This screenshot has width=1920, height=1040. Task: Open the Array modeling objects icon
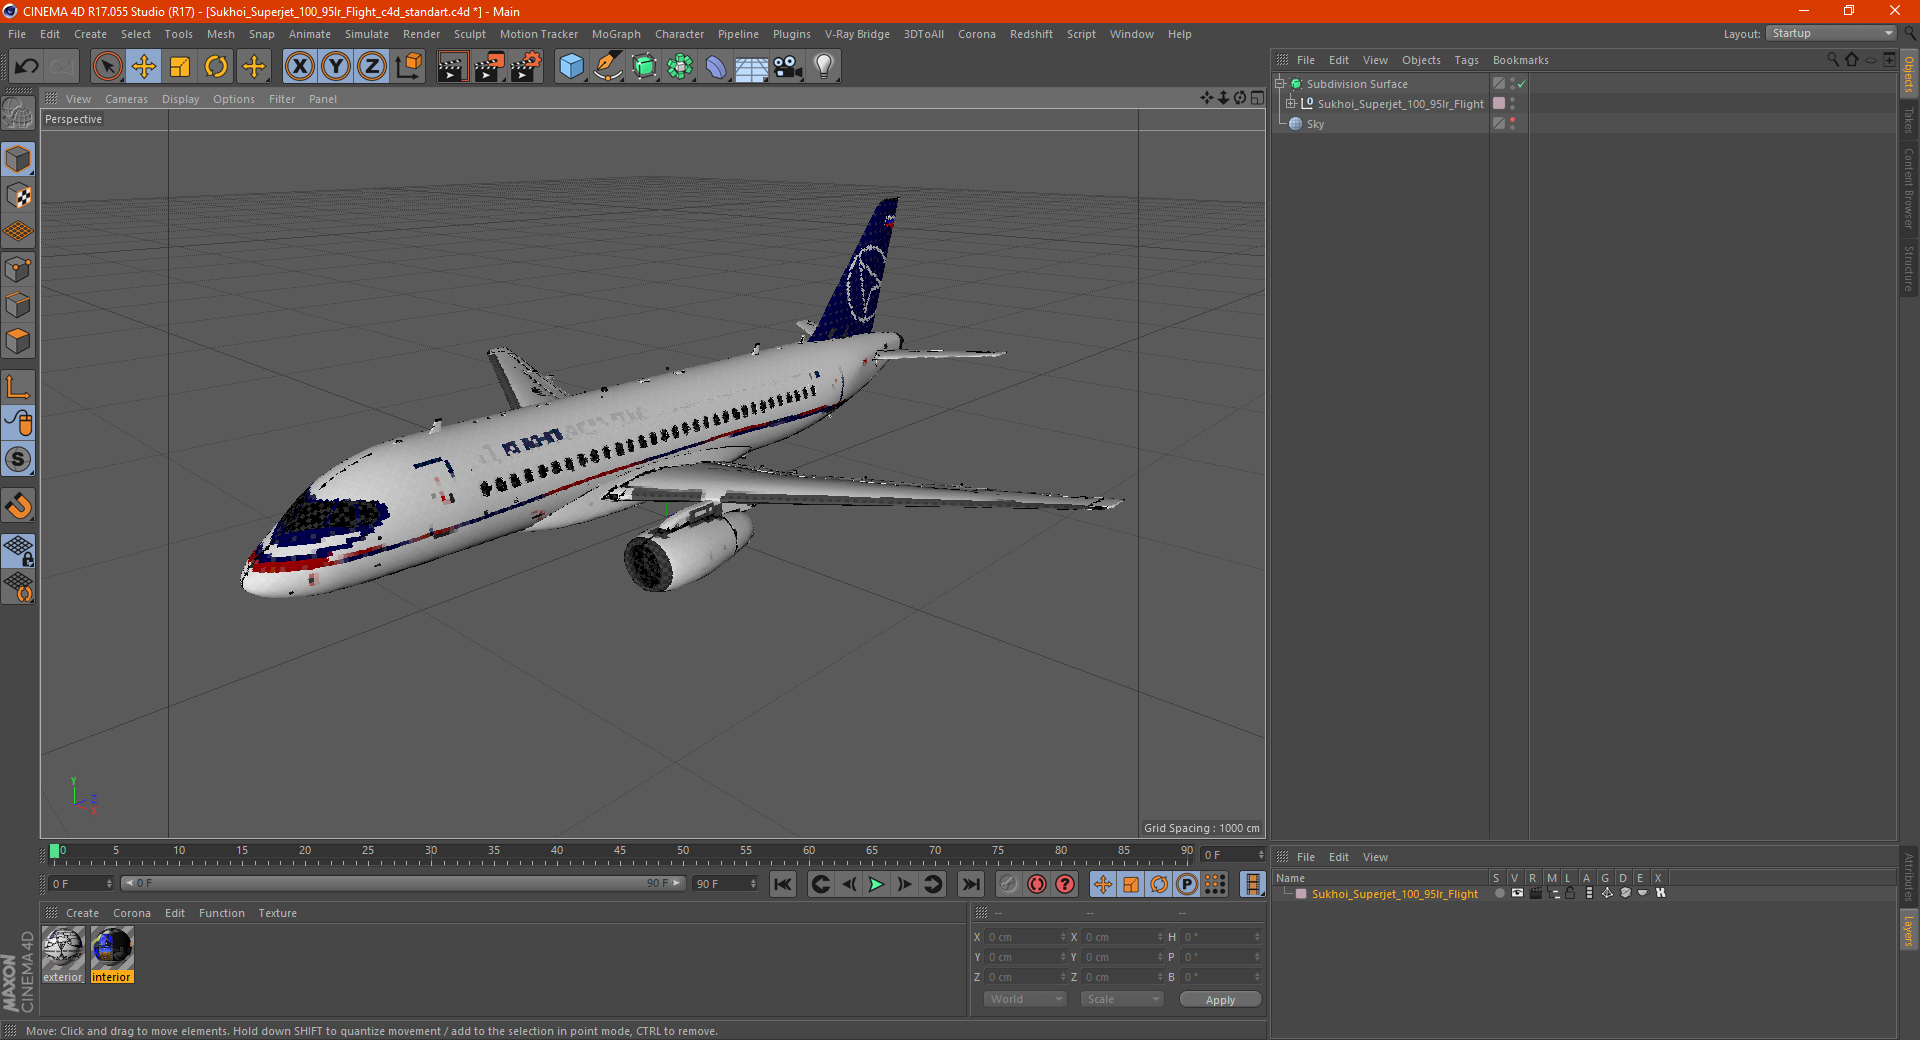point(680,67)
